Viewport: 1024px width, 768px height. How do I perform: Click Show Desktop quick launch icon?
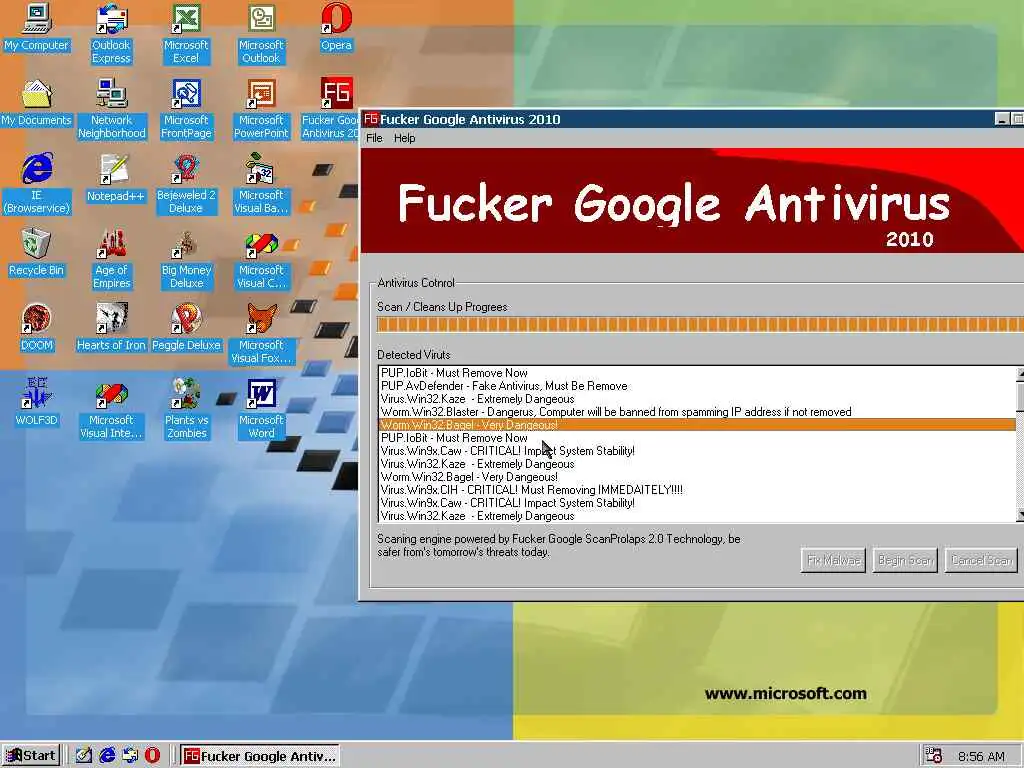click(x=84, y=756)
